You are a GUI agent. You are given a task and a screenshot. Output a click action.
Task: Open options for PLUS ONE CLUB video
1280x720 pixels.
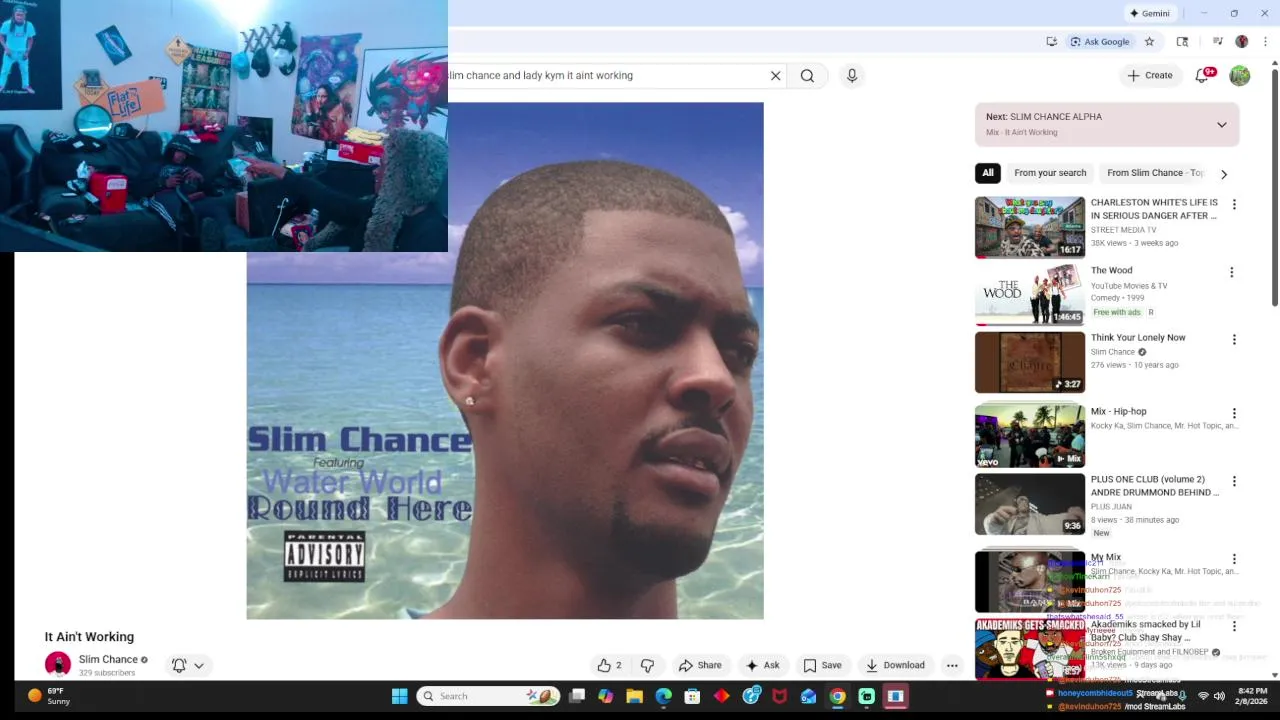[1234, 481]
